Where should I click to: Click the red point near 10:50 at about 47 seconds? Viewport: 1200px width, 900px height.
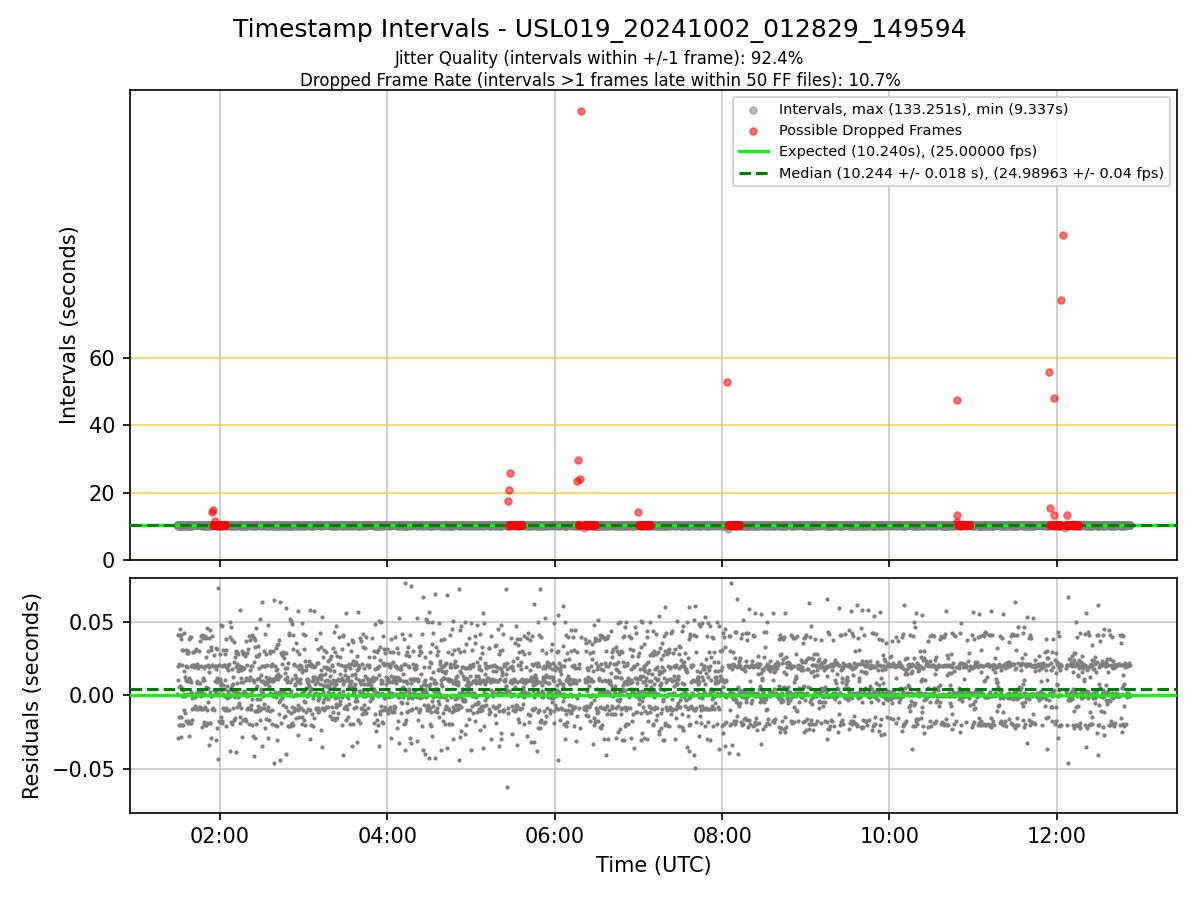point(957,400)
